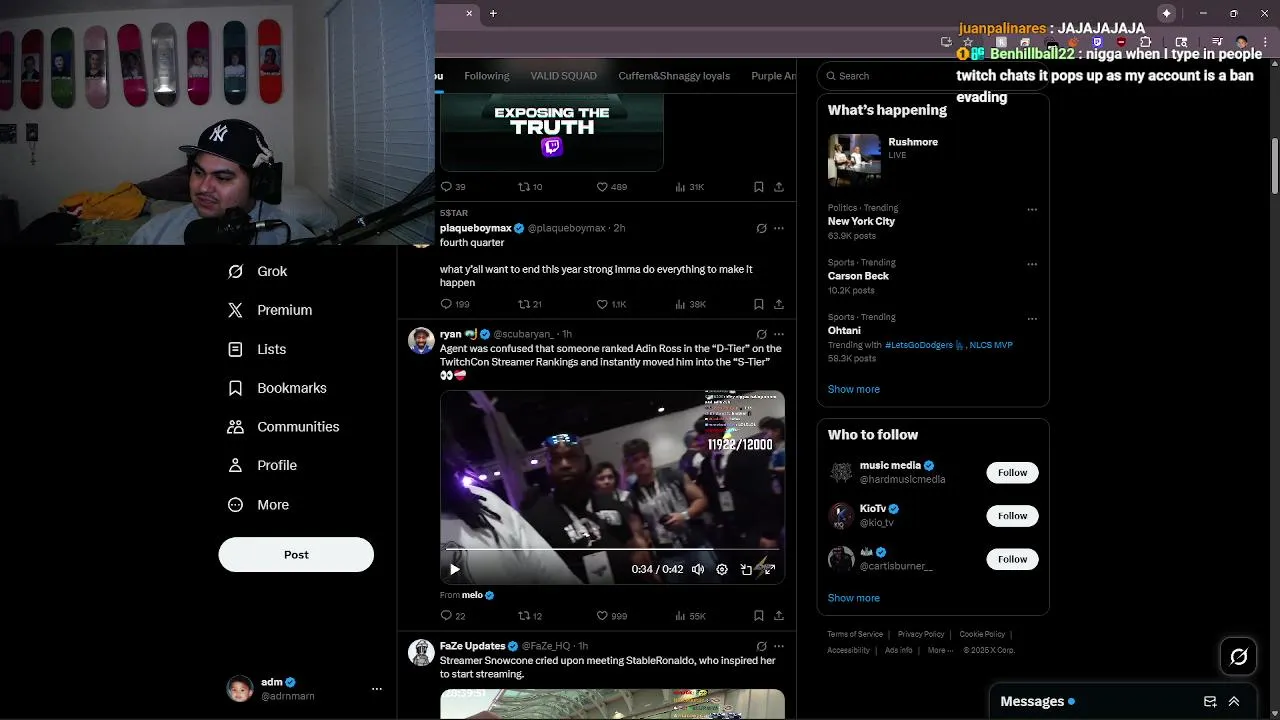This screenshot has height=720, width=1280.
Task: Bookmark plaqueboymax fourth quarter post
Action: click(759, 304)
